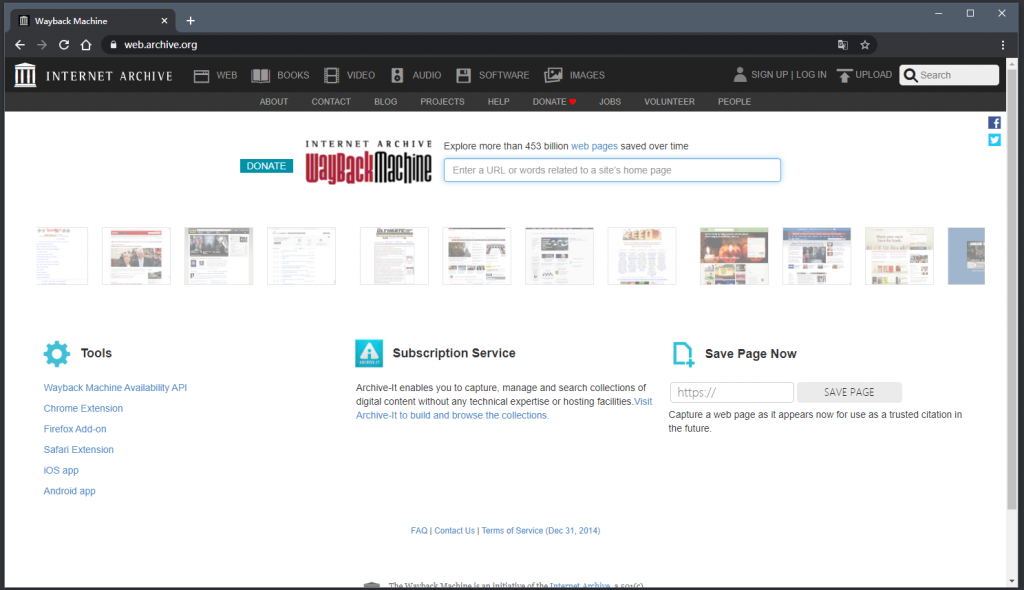The height and width of the screenshot is (590, 1024).
Task: Select the Volunteer navigation item
Action: point(669,102)
